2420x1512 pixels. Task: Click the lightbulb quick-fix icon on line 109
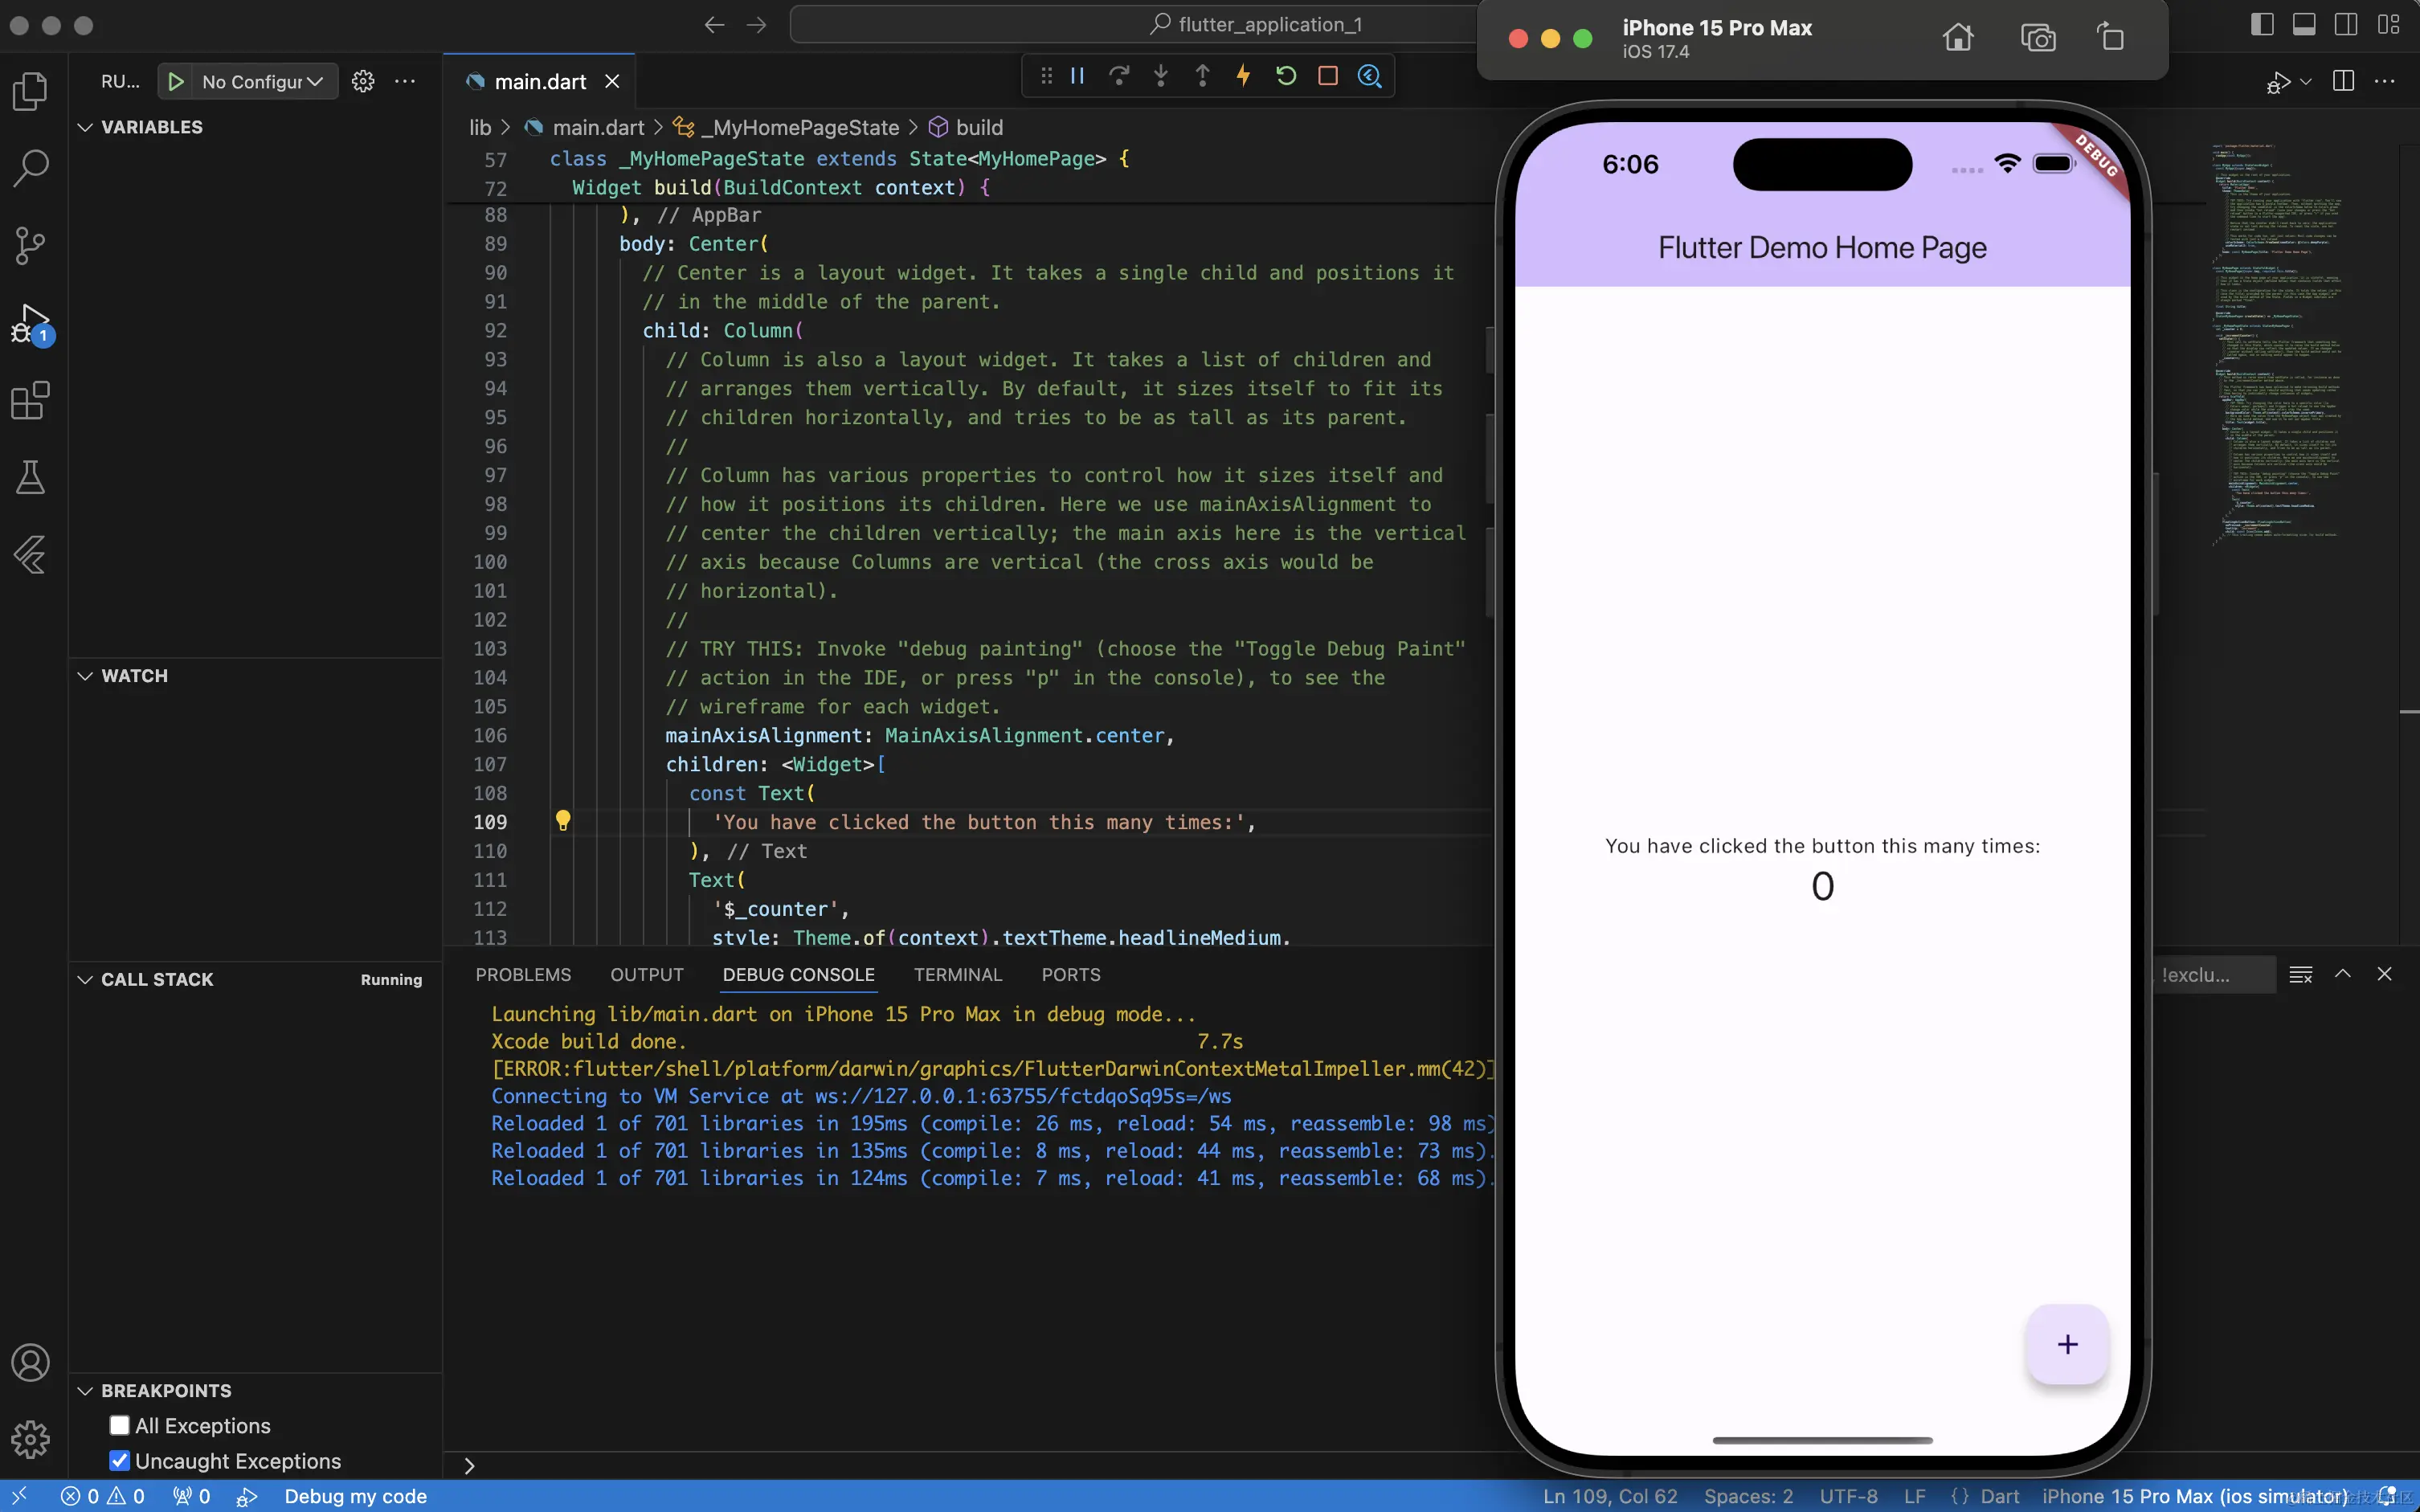pyautogui.click(x=563, y=821)
